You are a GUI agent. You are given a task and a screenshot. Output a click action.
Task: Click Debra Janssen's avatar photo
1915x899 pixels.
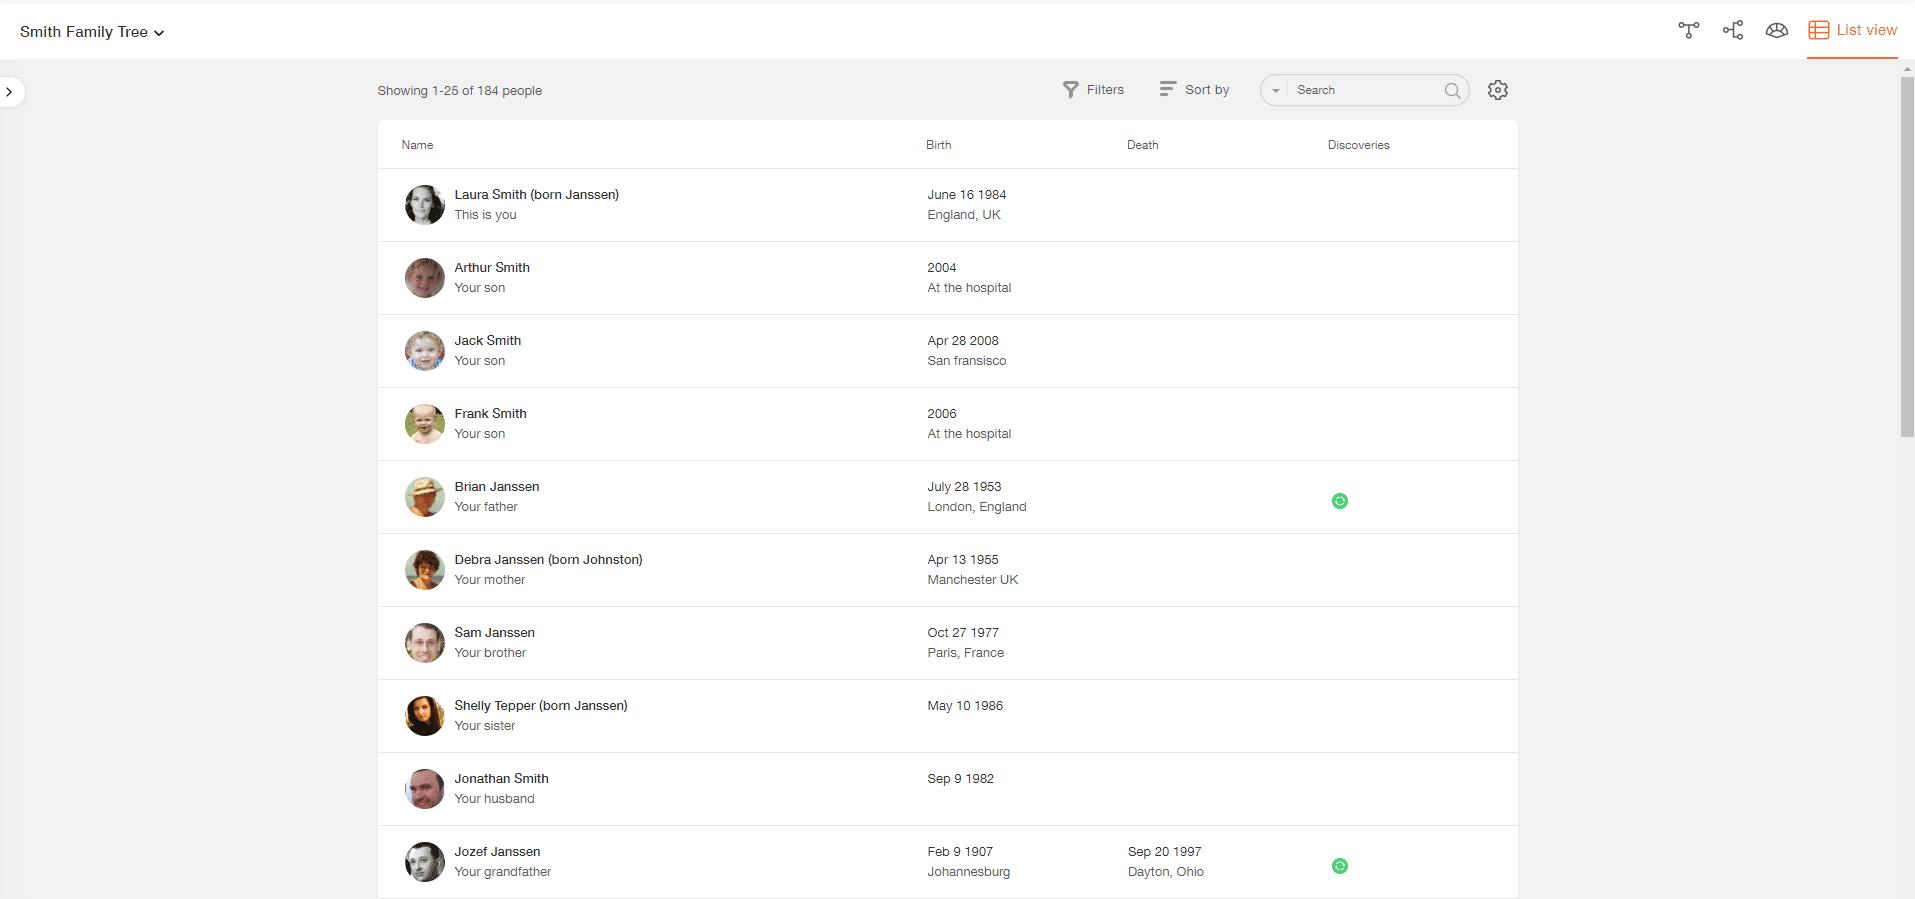coord(425,570)
